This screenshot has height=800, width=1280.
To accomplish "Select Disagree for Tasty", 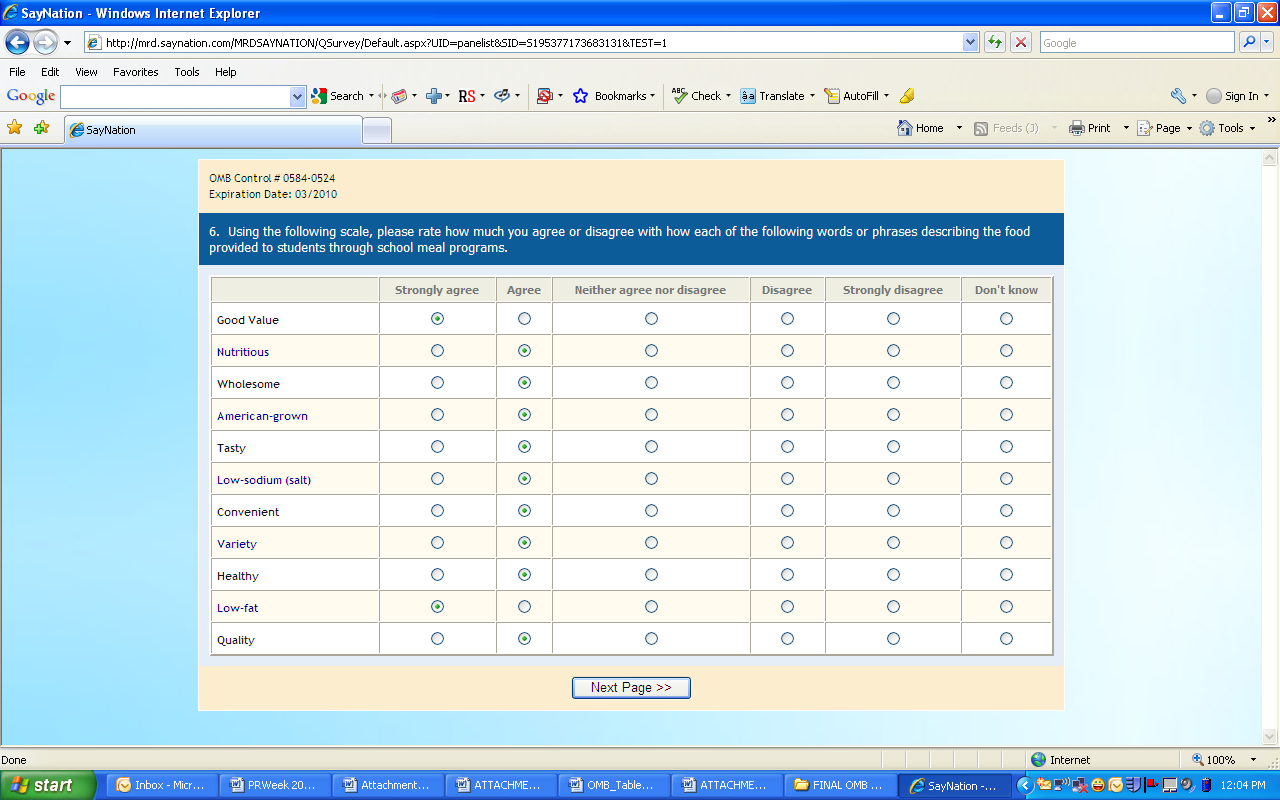I will pyautogui.click(x=787, y=447).
